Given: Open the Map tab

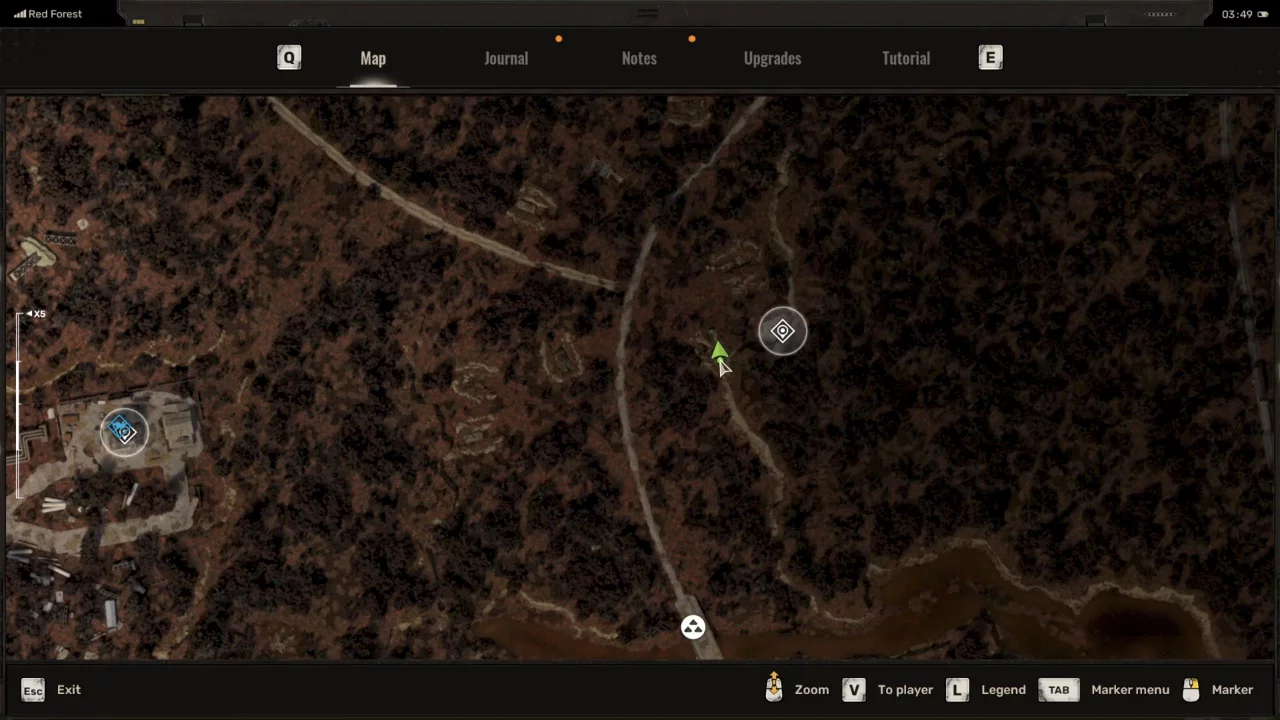Looking at the screenshot, I should tap(373, 58).
